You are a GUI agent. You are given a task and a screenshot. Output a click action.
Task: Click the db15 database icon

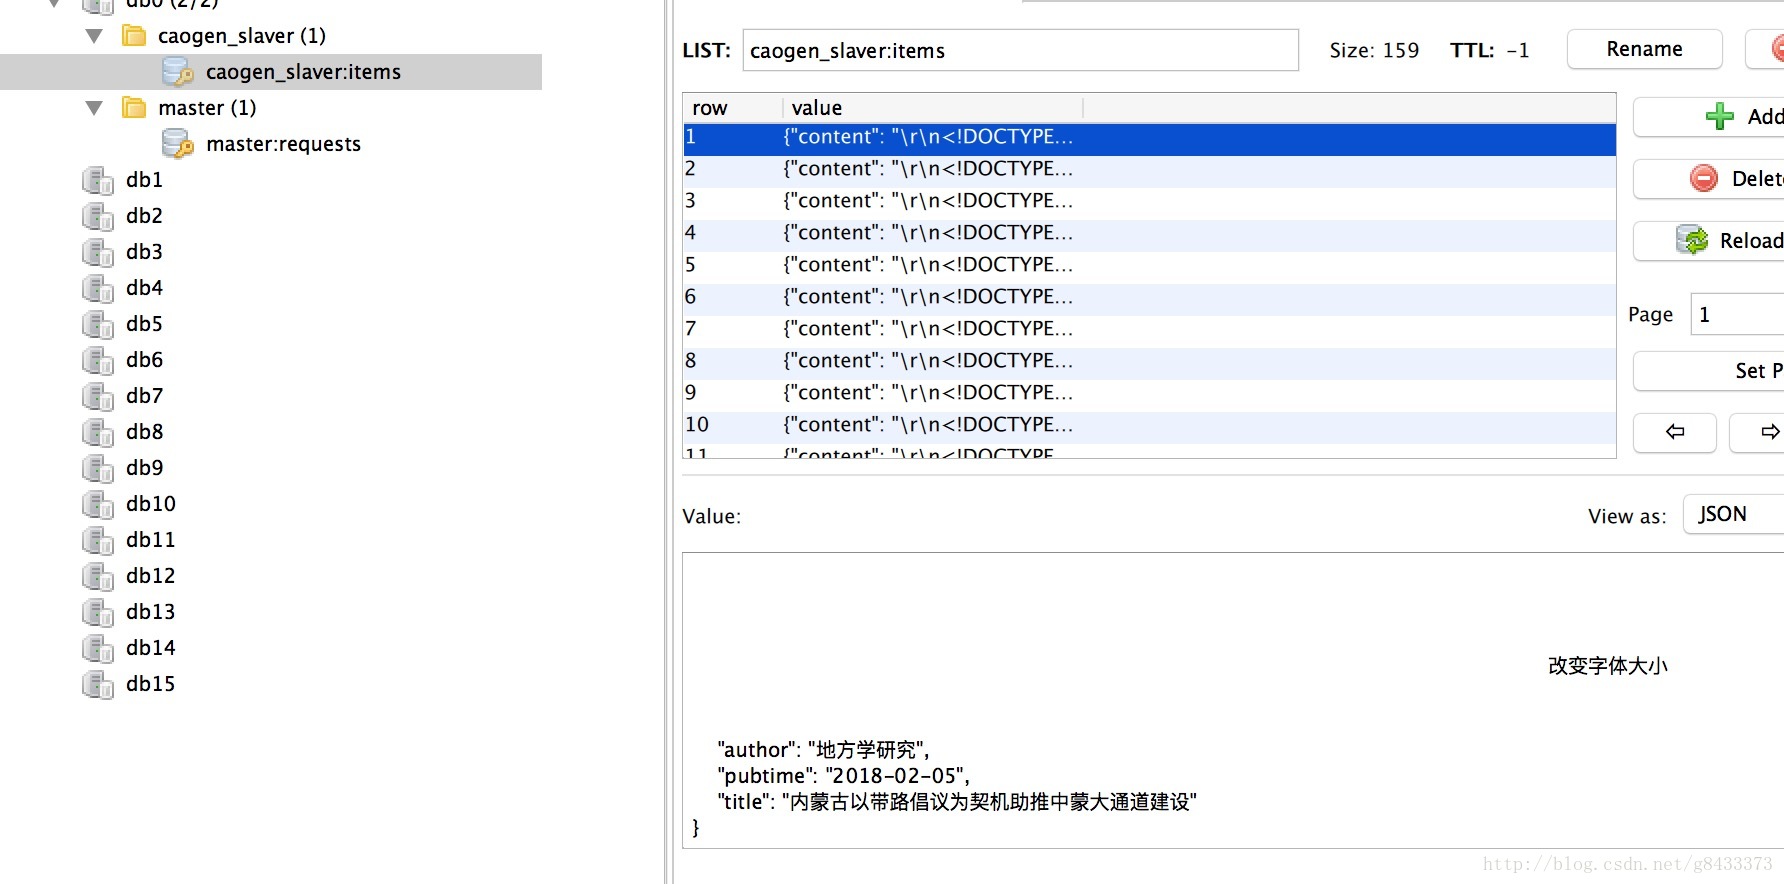98,685
